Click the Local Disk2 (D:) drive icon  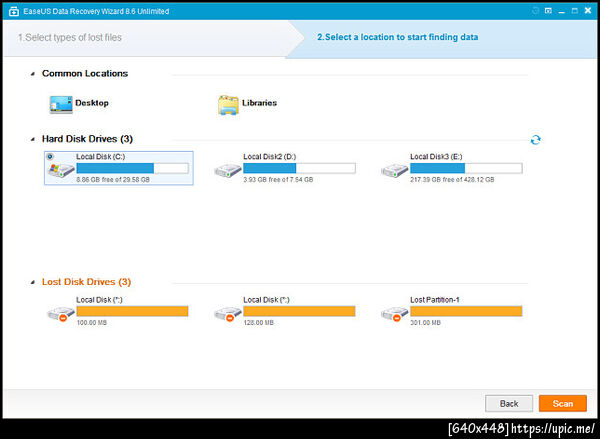click(x=228, y=170)
